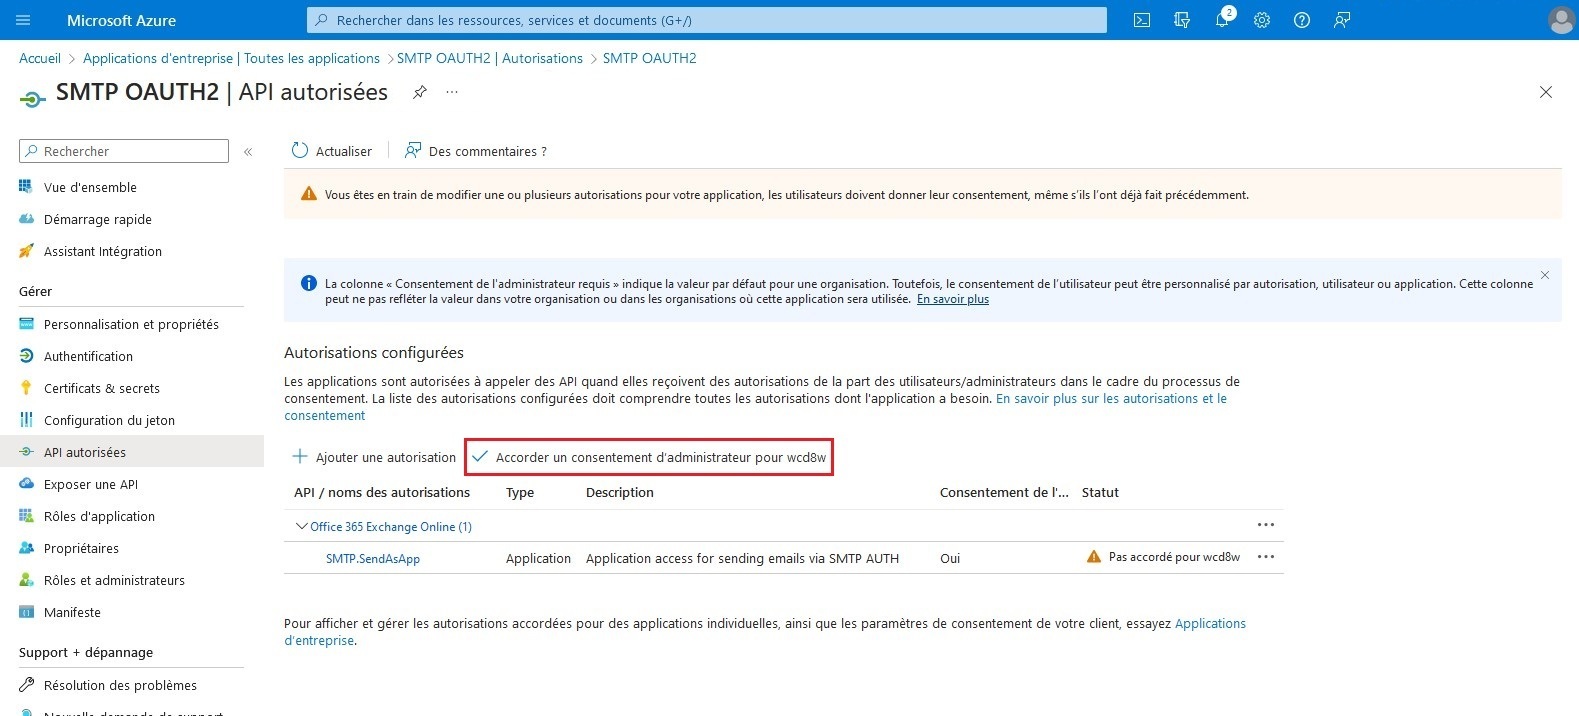
Task: Go to Accueil in the breadcrumb
Action: (x=40, y=58)
